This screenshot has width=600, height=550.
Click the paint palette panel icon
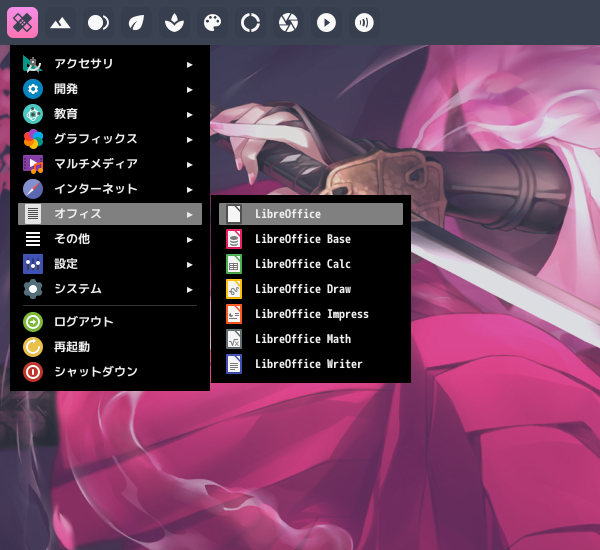(212, 23)
